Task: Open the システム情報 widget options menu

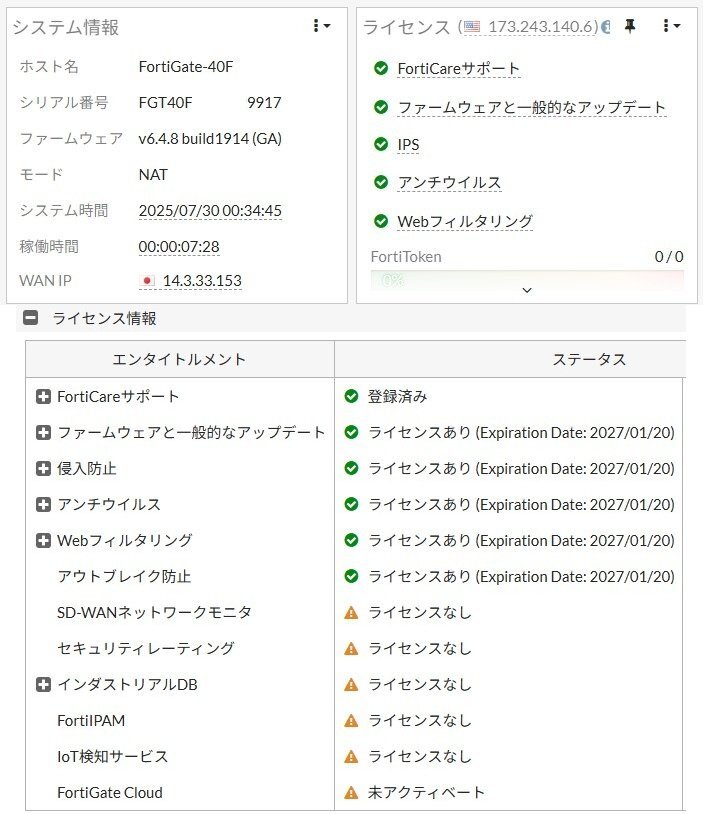Action: pyautogui.click(x=321, y=25)
